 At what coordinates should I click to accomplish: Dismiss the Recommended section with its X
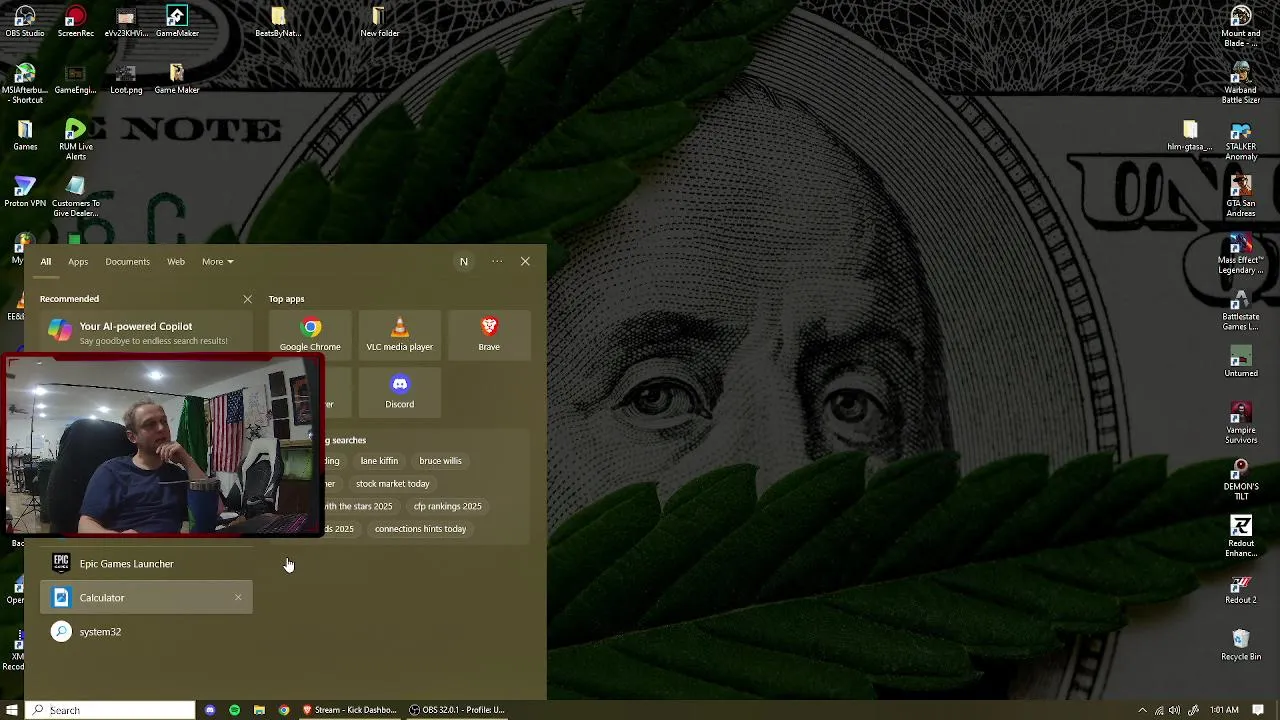(247, 299)
